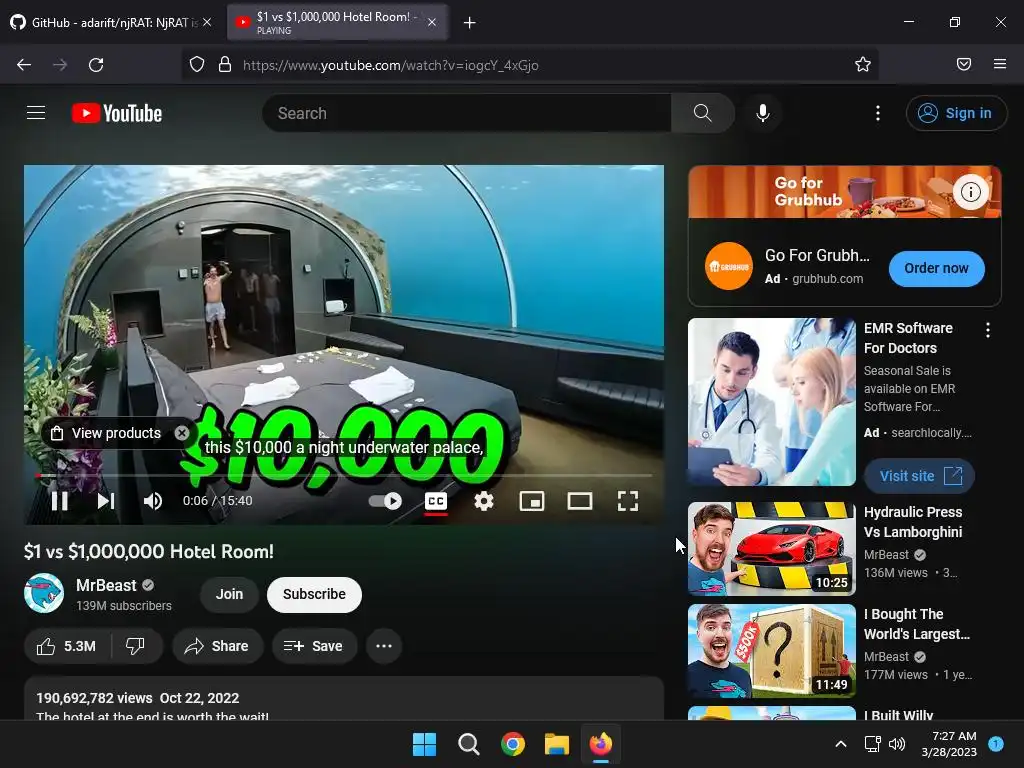Enter full screen mode icon
The height and width of the screenshot is (768, 1024).
(628, 501)
